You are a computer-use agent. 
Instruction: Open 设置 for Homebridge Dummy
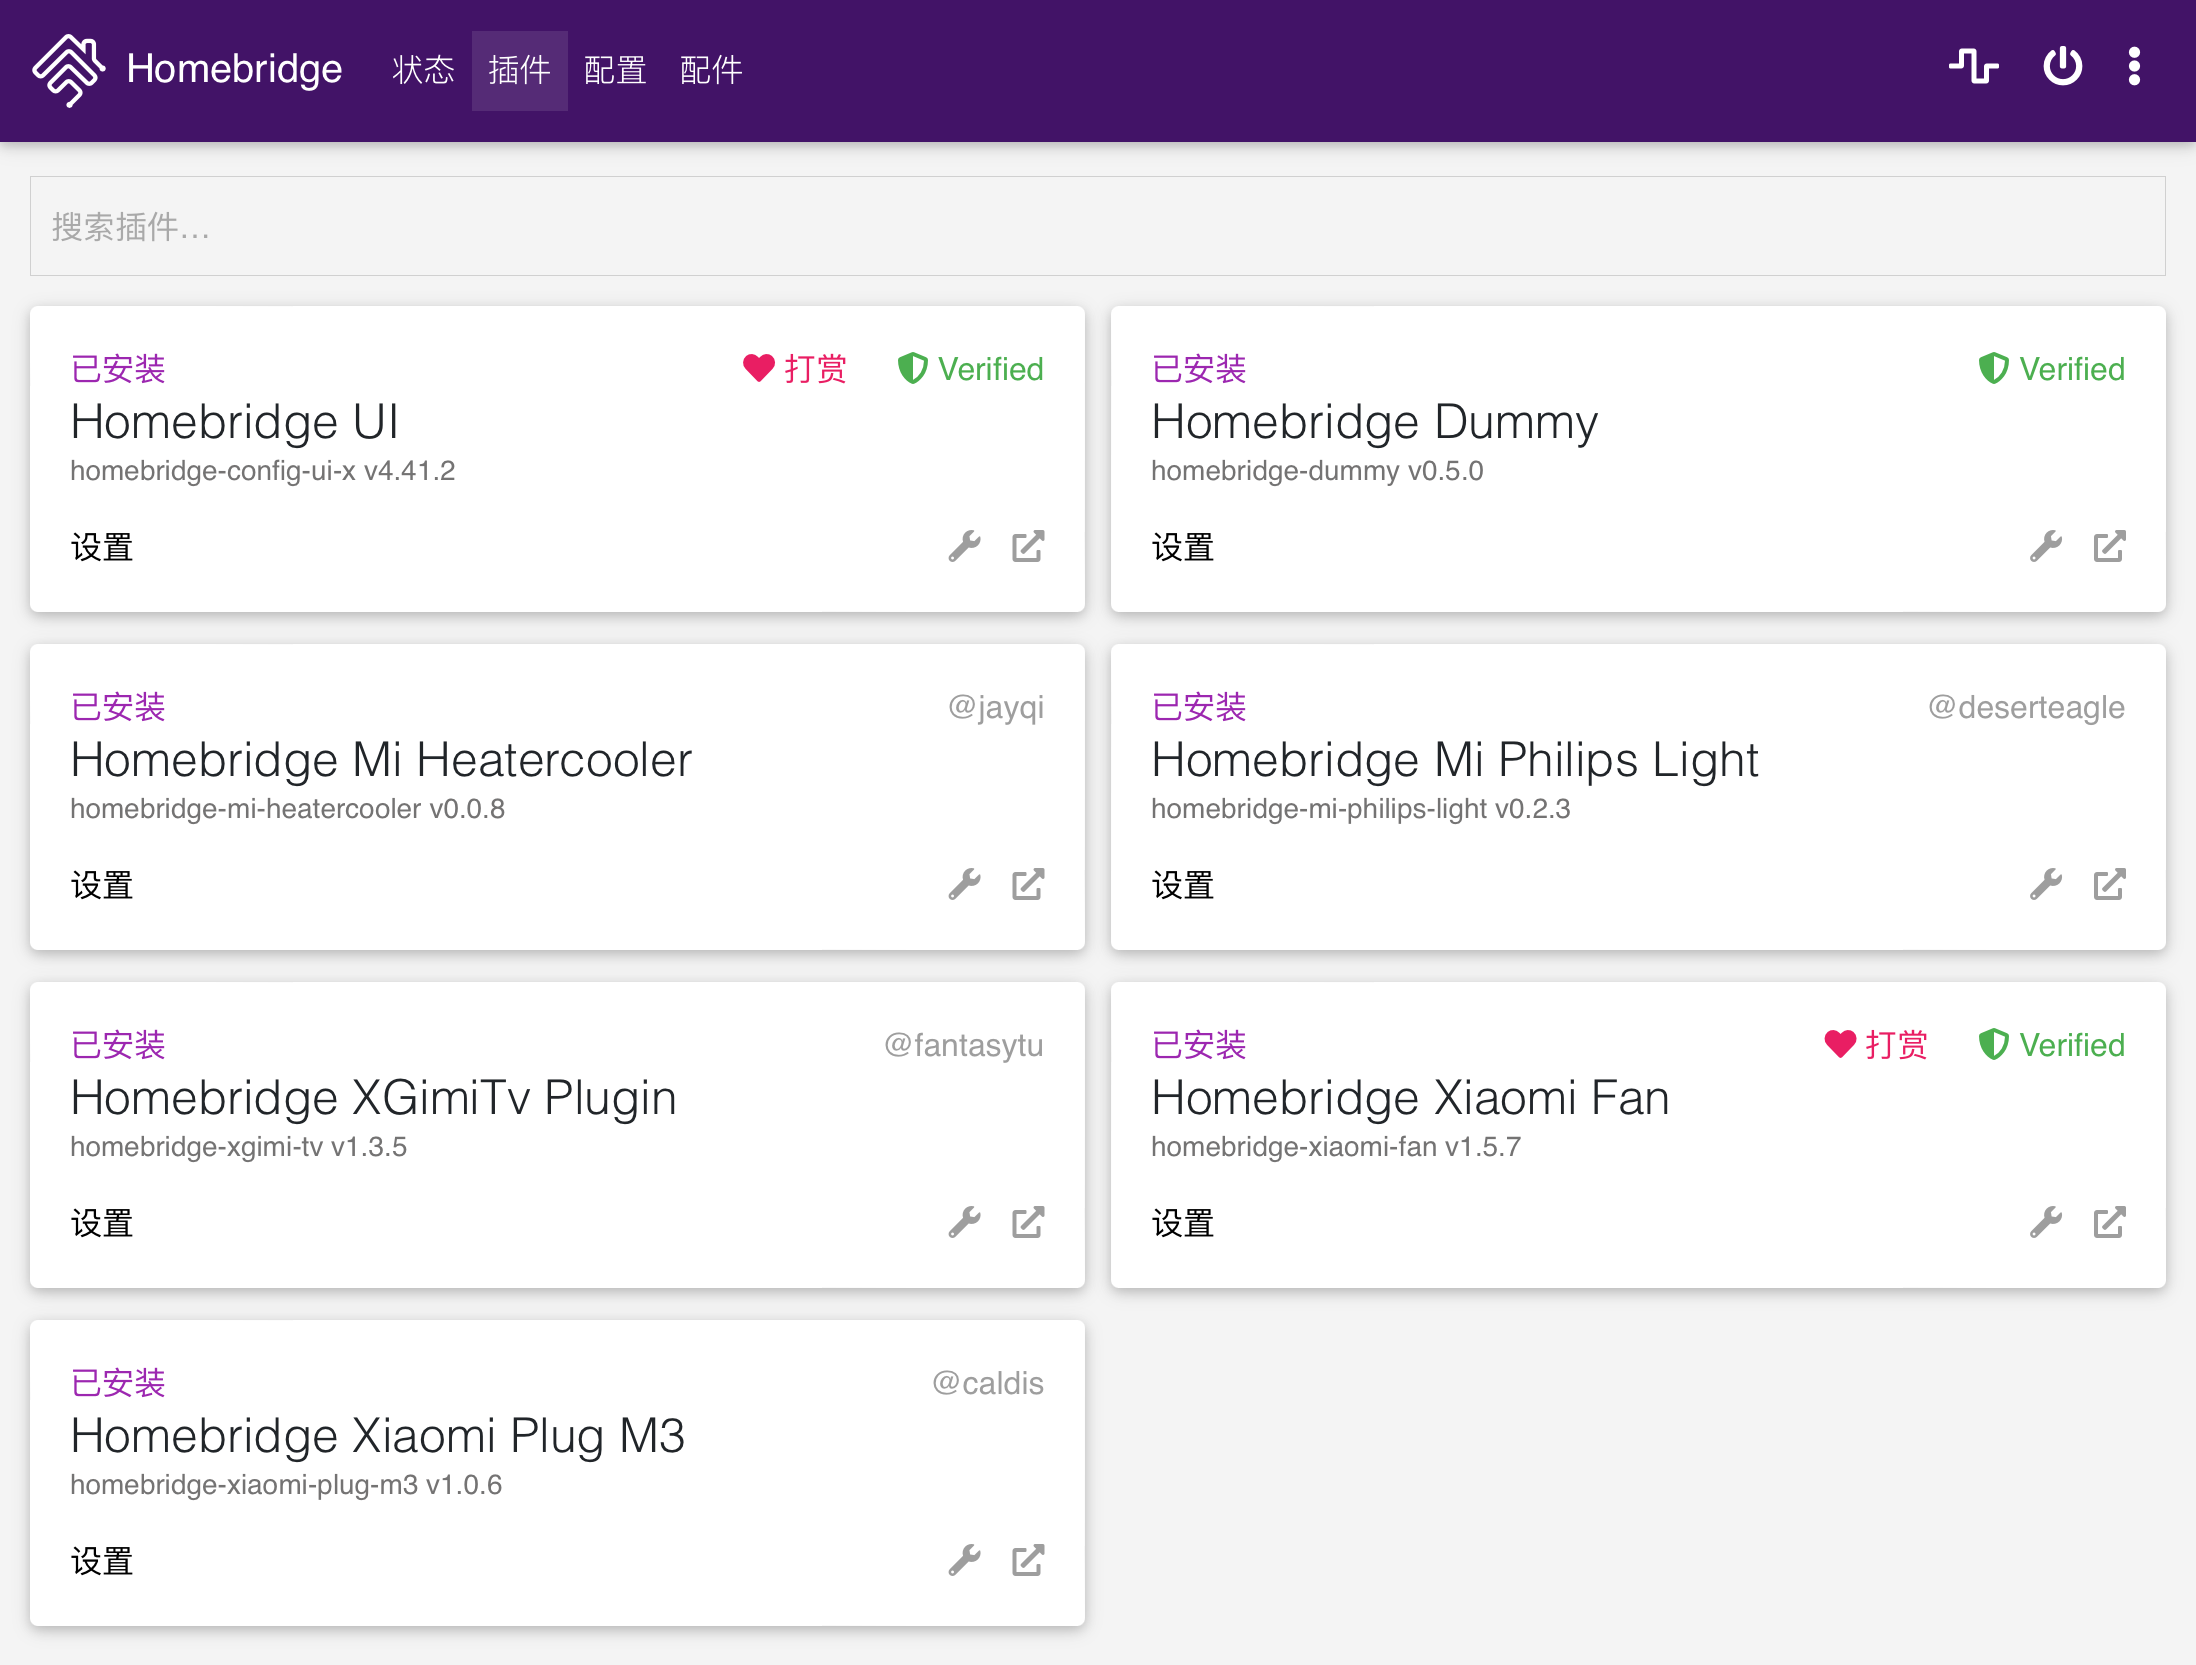point(1183,547)
